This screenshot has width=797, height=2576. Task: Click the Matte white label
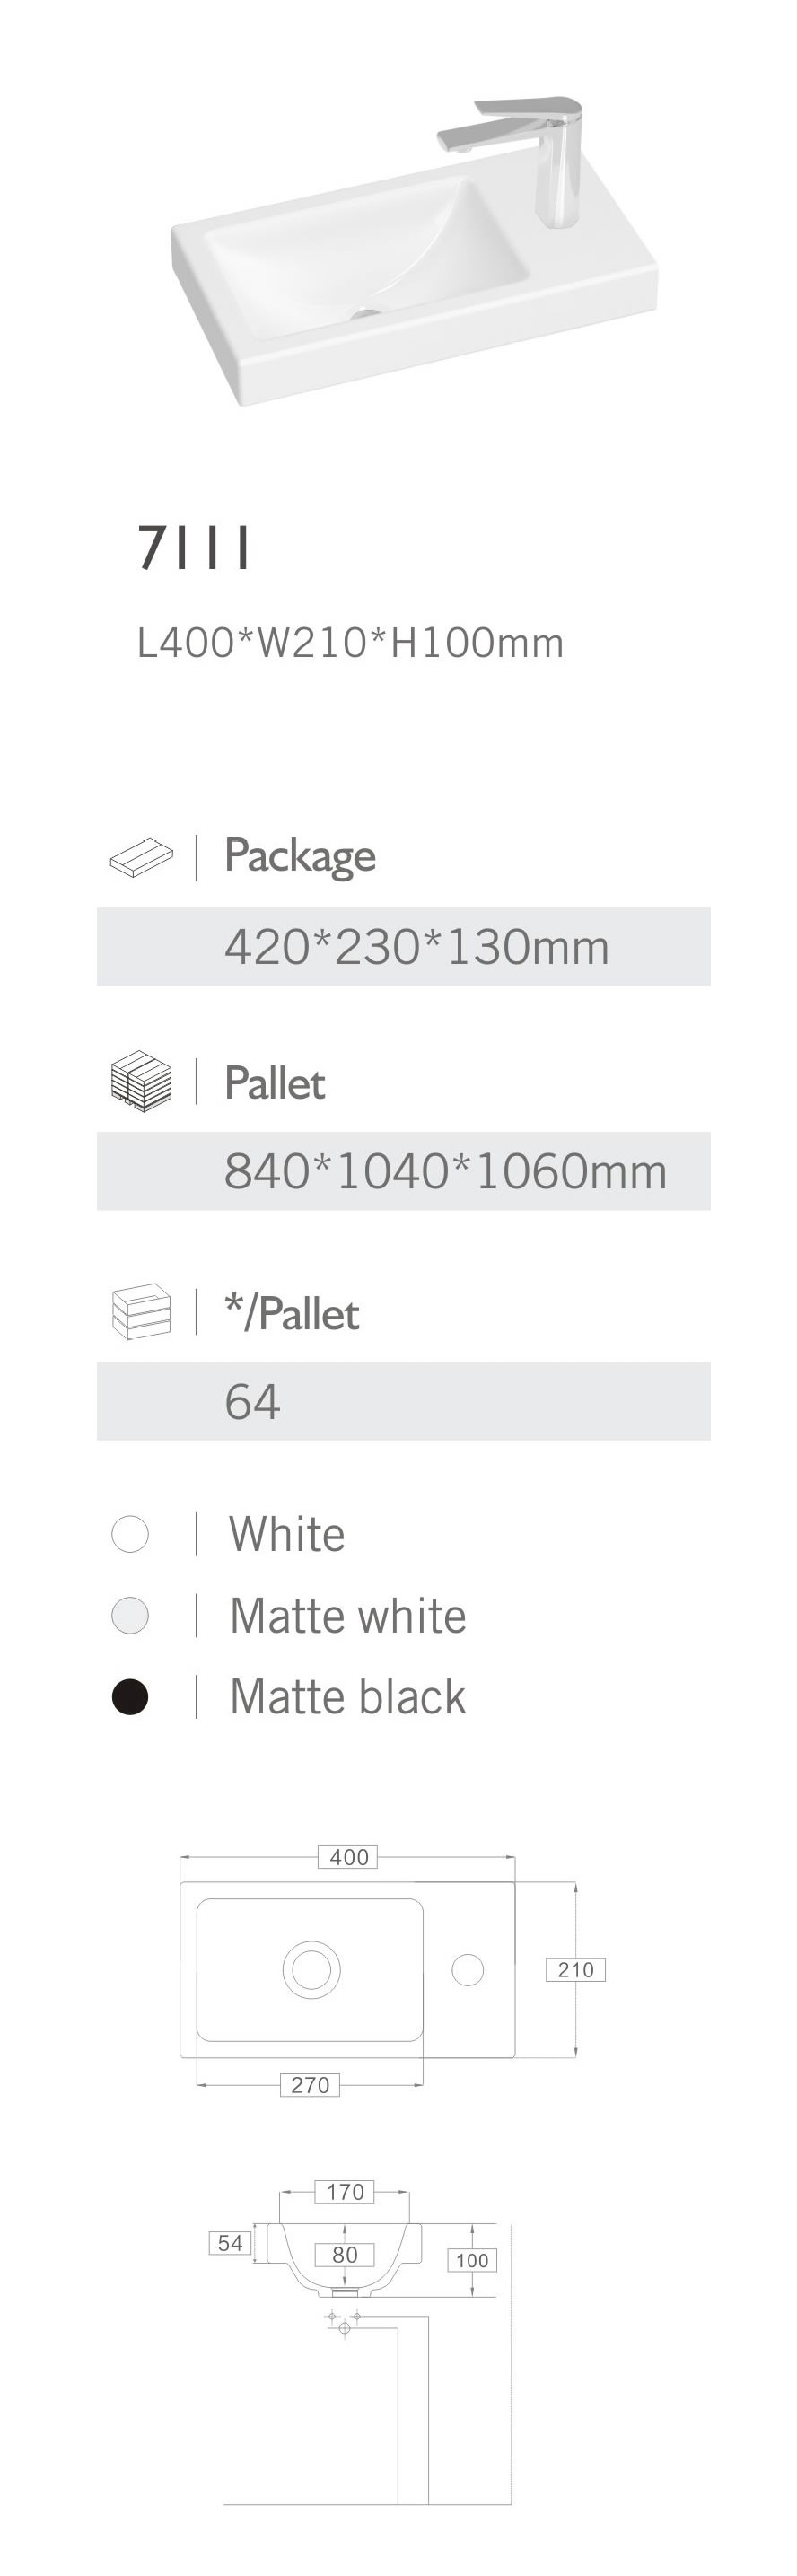[347, 1616]
